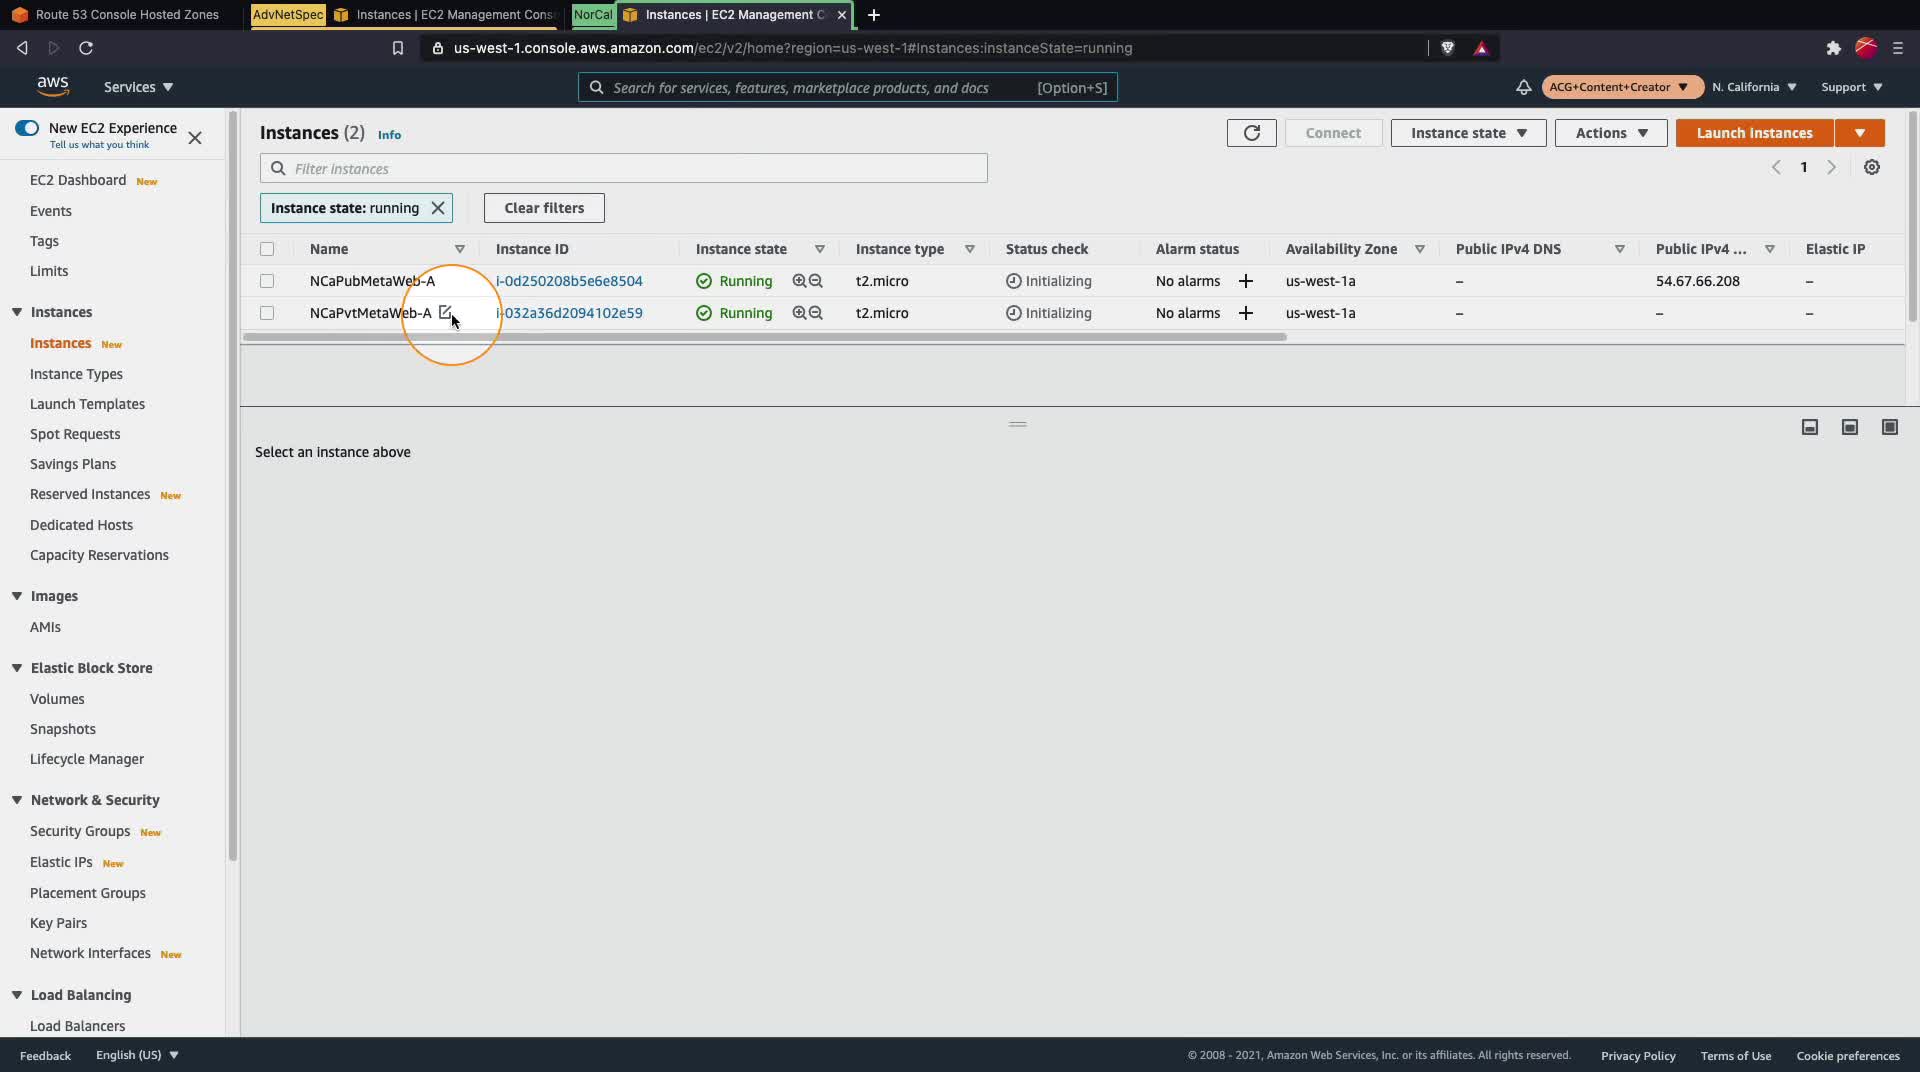Viewport: 1920px width, 1072px height.
Task: Open table preferences gear icon
Action: click(1872, 167)
